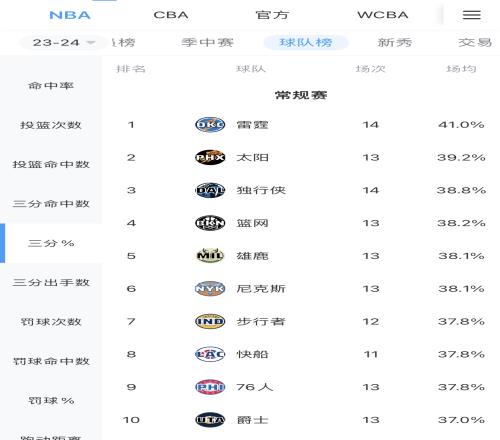
Task: Tap the Thunder OKC team logo
Action: (x=210, y=125)
